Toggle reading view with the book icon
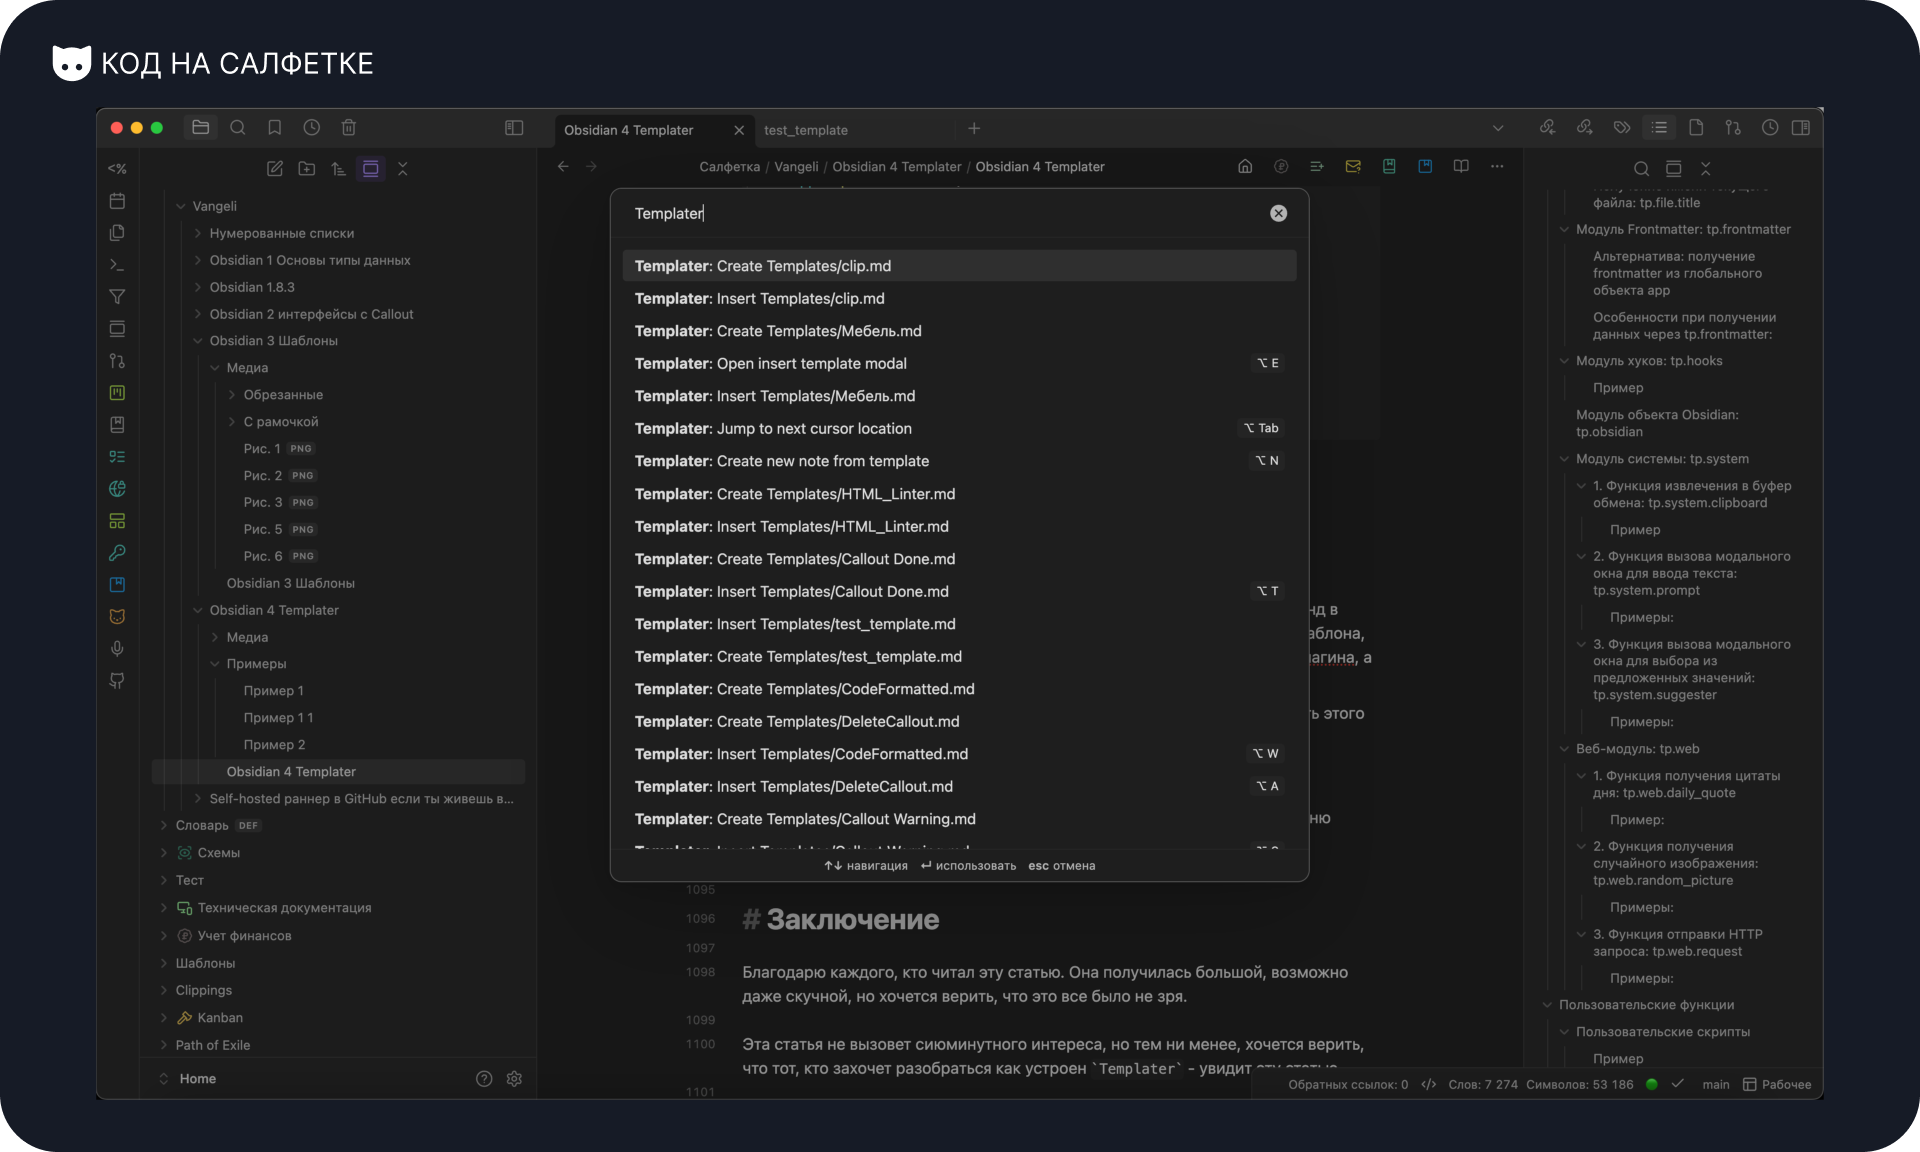The image size is (1920, 1152). point(1461,167)
